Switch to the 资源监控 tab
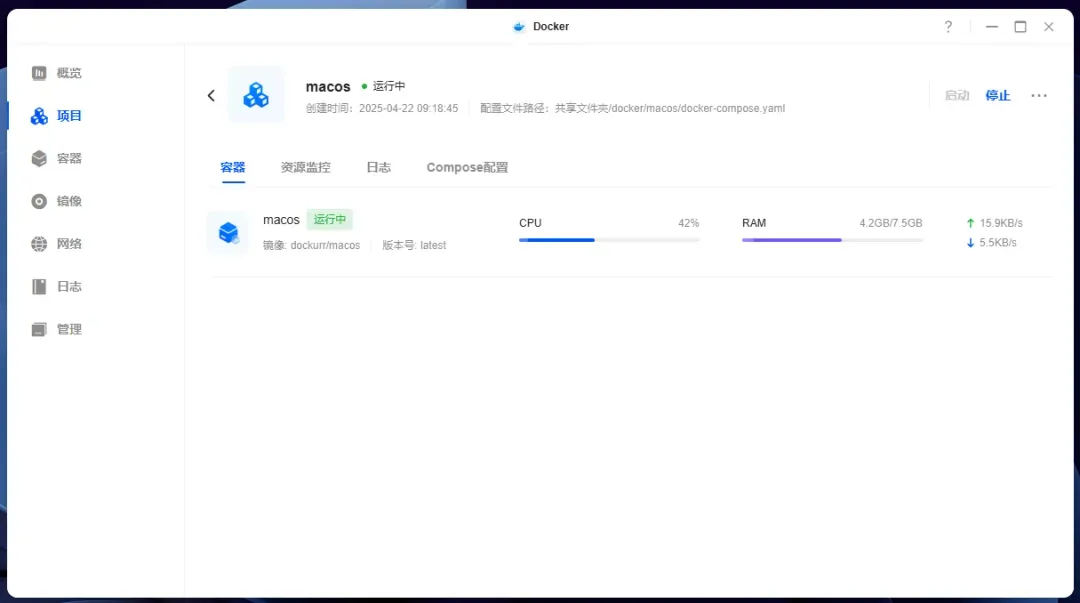1080x603 pixels. (306, 167)
